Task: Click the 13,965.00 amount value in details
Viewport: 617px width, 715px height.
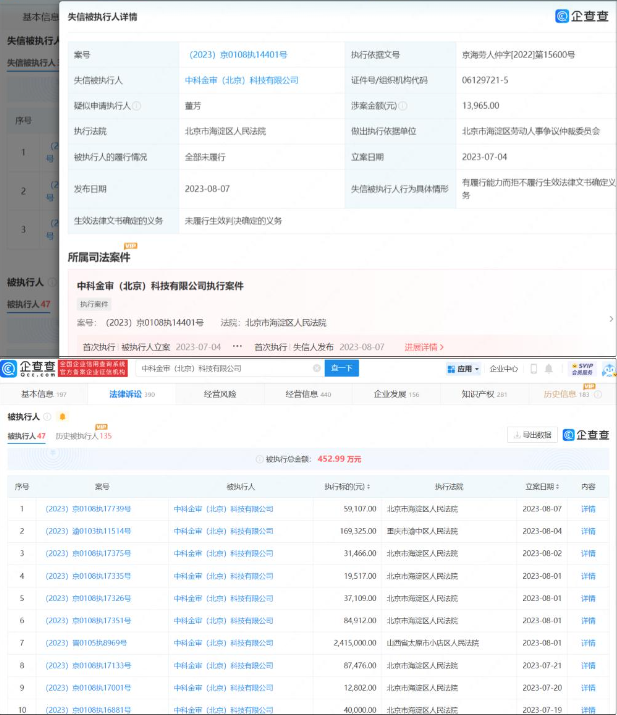Action: (x=481, y=106)
